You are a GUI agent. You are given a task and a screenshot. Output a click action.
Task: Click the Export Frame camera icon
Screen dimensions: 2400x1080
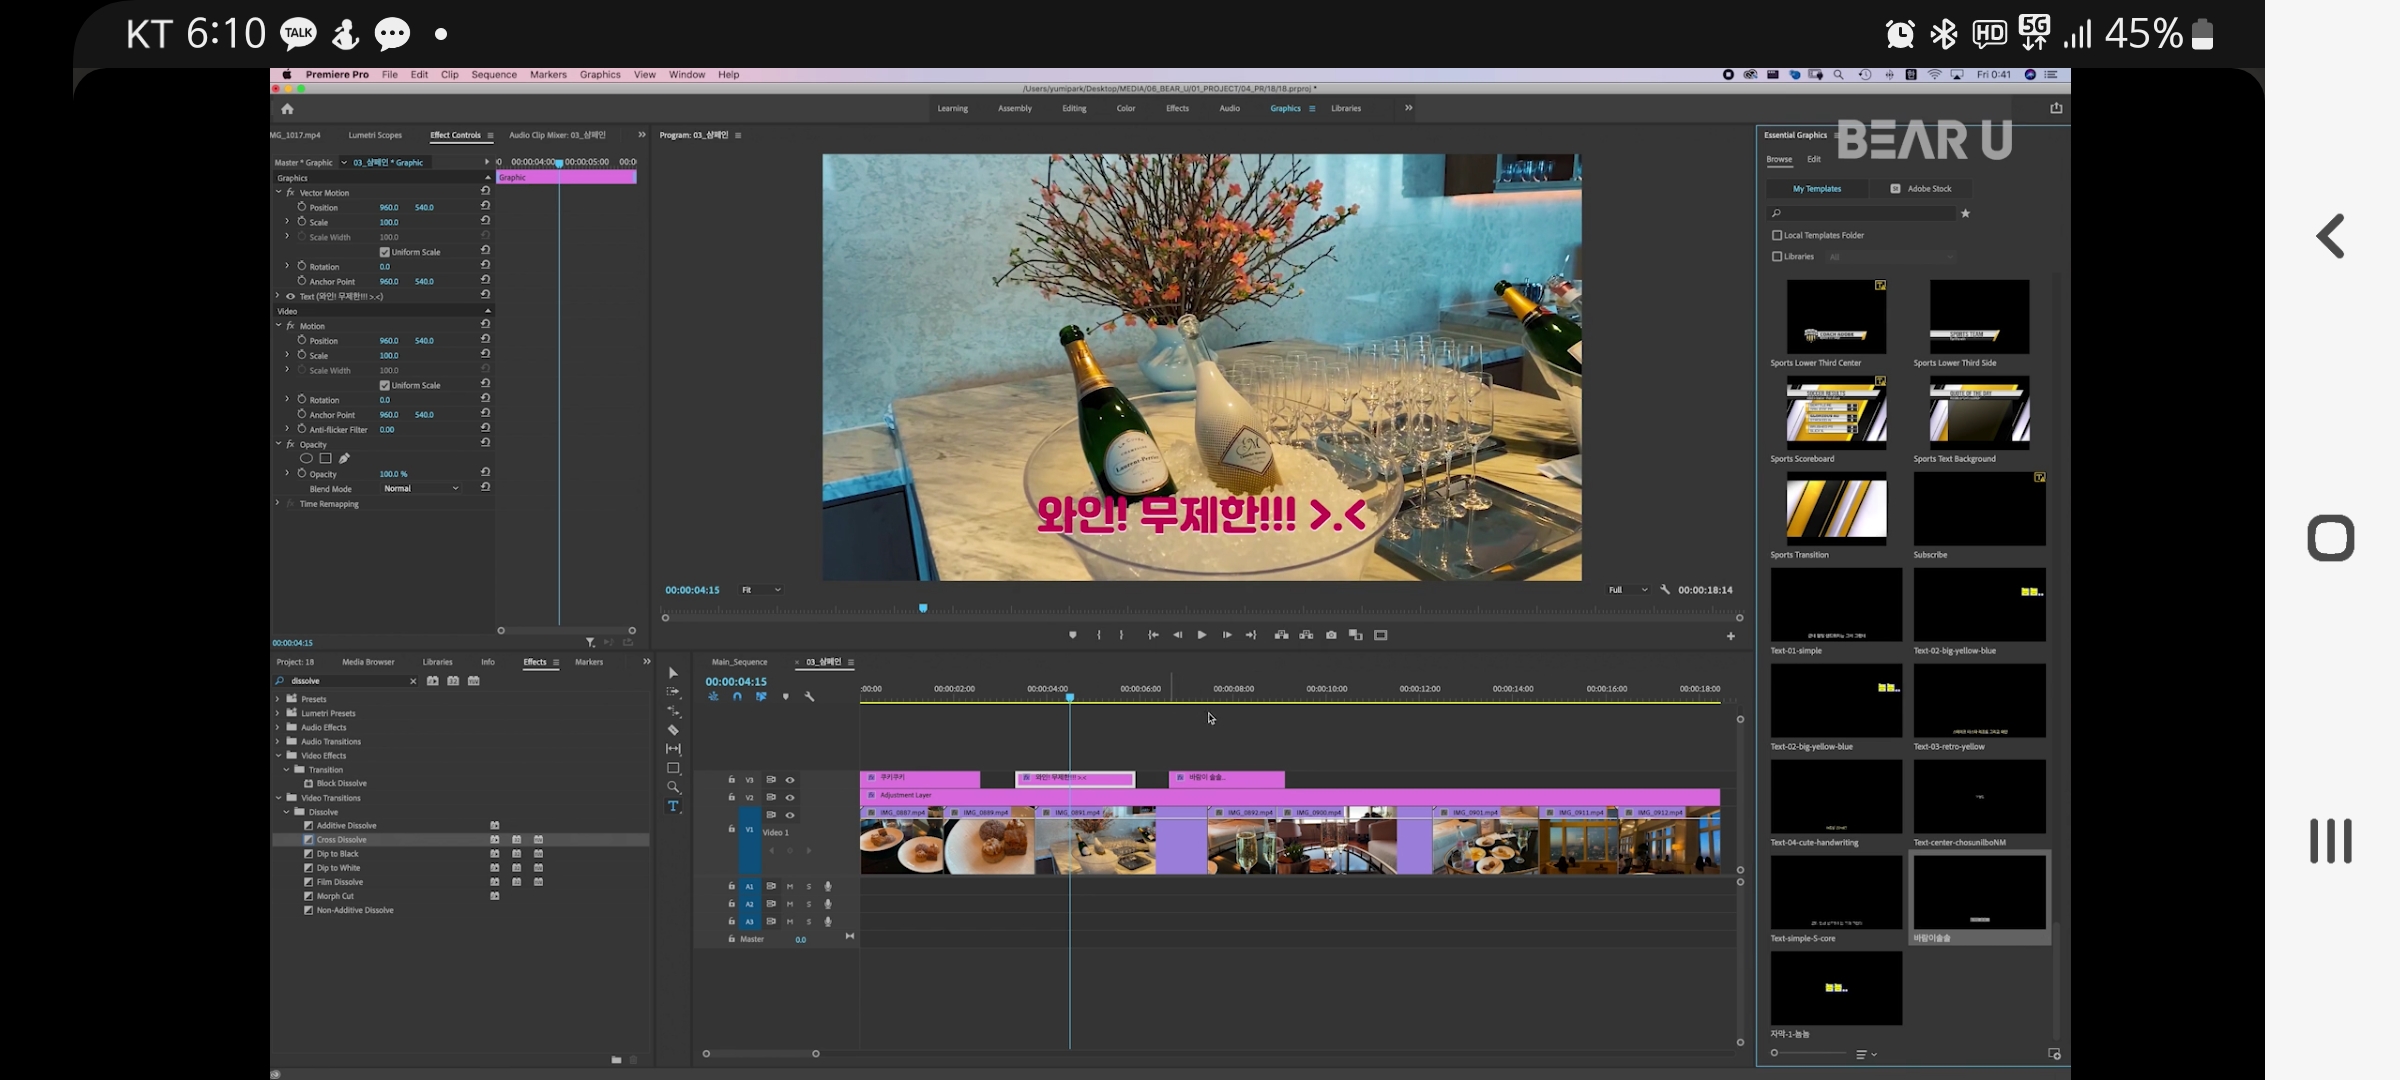[x=1331, y=635]
